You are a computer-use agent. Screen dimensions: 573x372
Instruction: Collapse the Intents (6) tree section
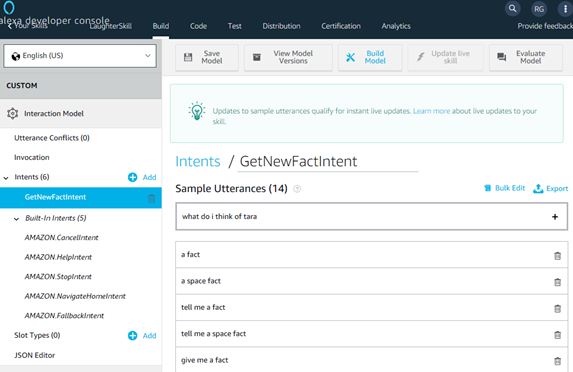point(6,178)
